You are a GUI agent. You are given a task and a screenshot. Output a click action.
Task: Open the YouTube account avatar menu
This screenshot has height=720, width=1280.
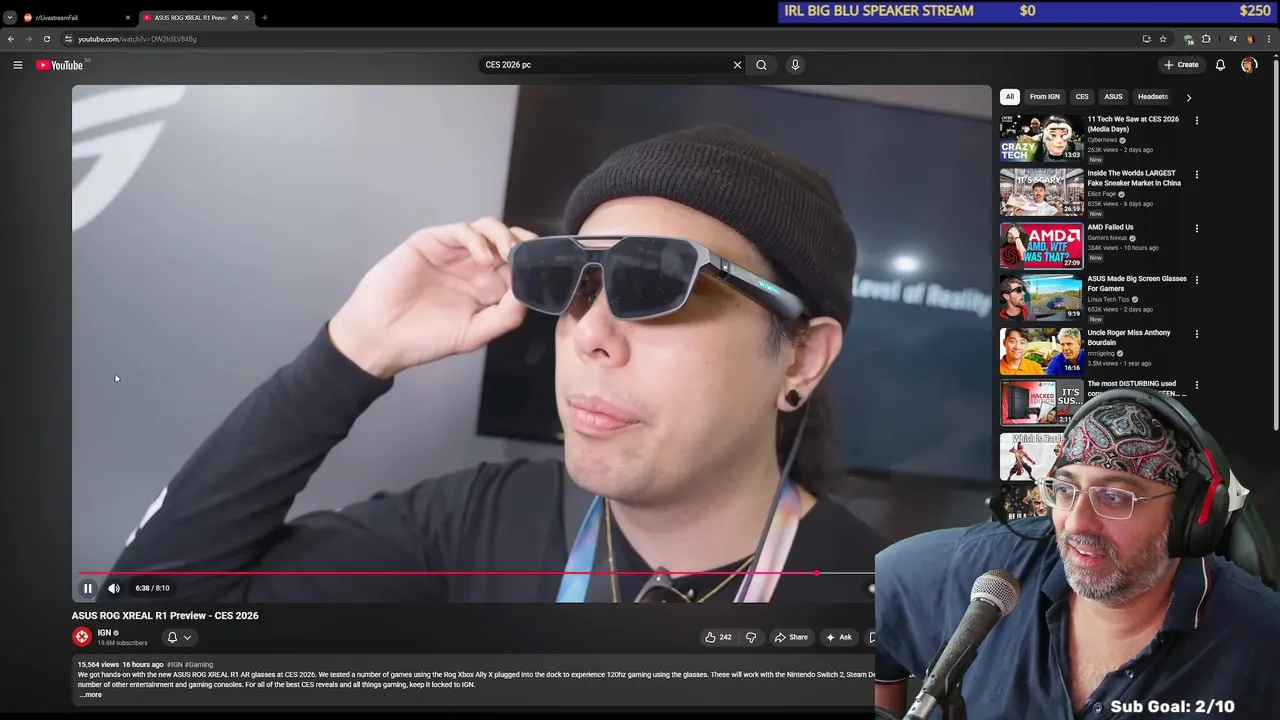(1248, 65)
